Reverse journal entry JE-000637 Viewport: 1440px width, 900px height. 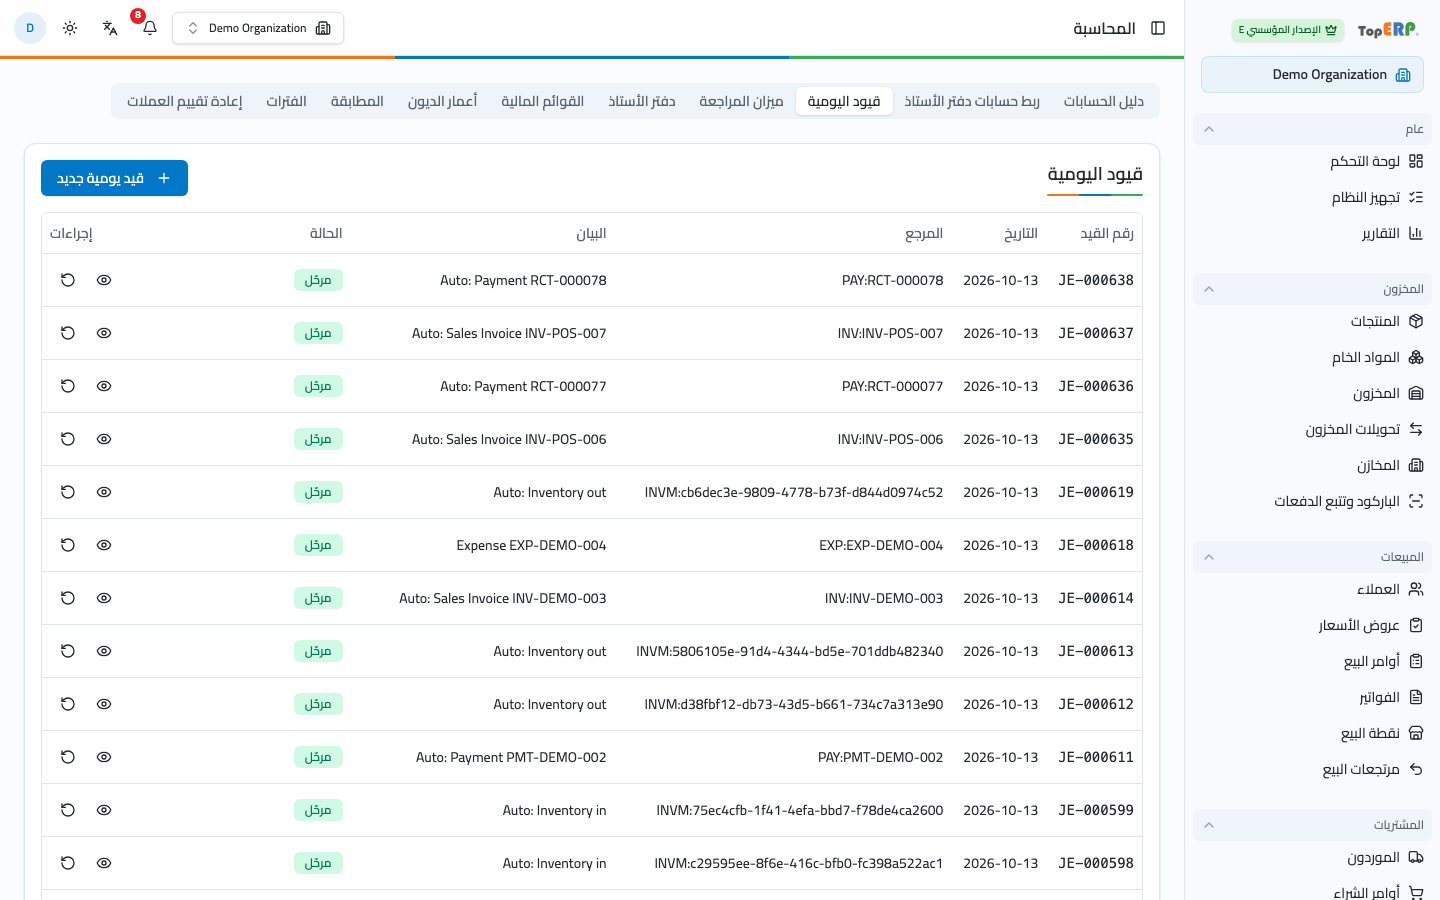(x=68, y=333)
